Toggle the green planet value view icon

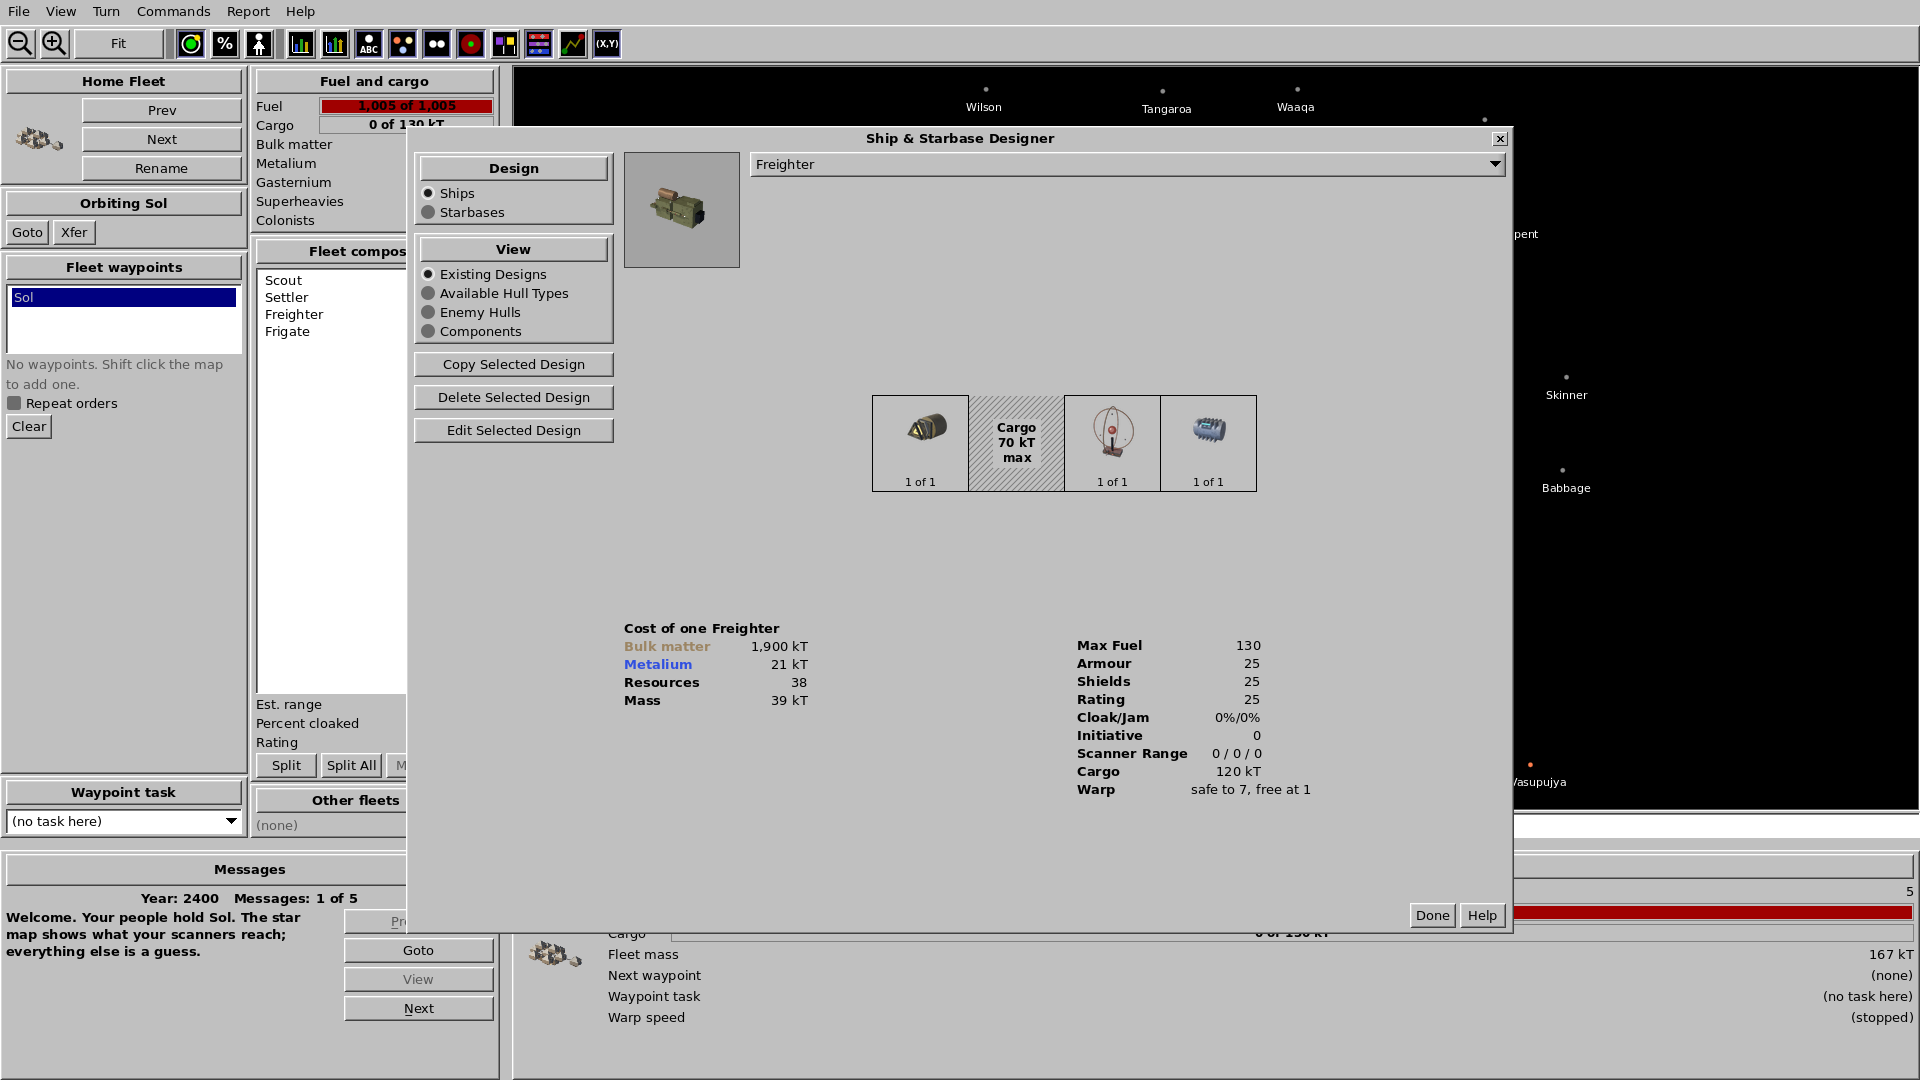click(x=191, y=44)
